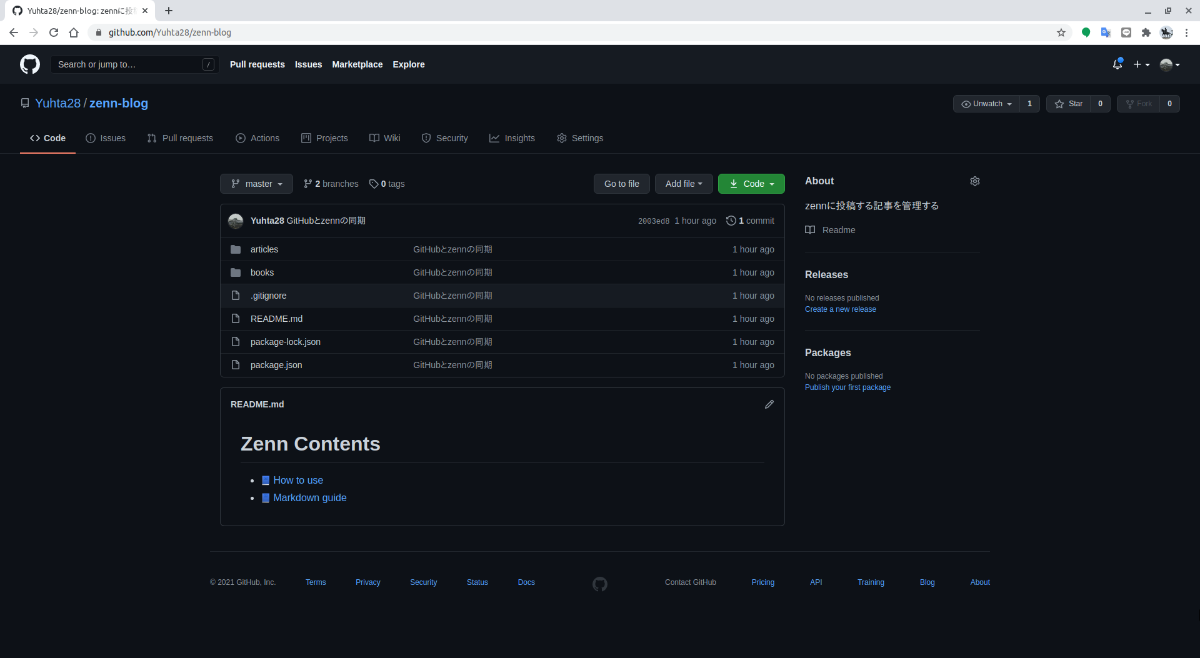This screenshot has width=1200, height=658.
Task: Click the Go to file button
Action: 621,184
